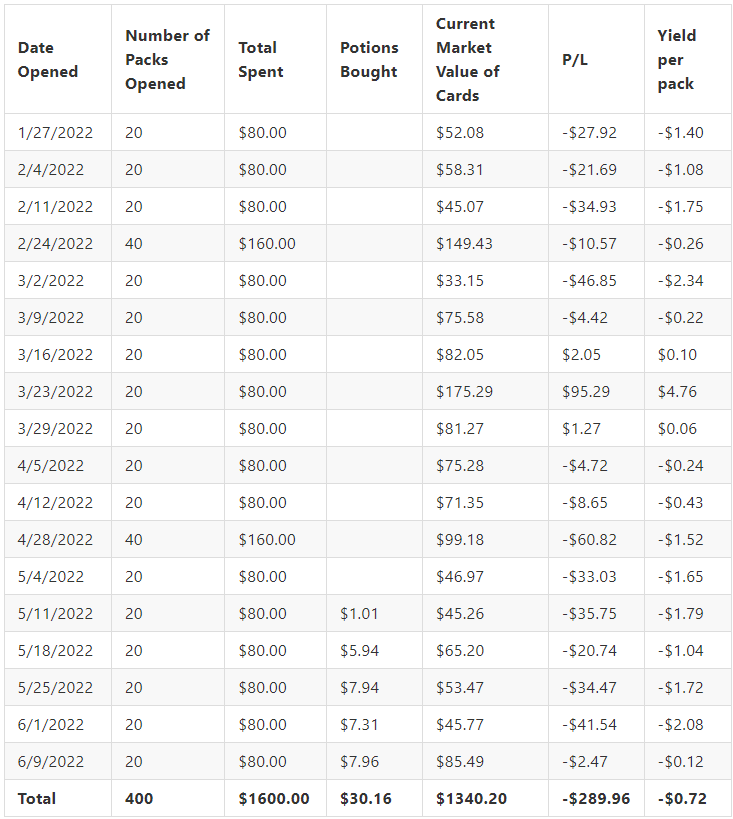Click the $30.16 potions total cell

[x=374, y=799]
